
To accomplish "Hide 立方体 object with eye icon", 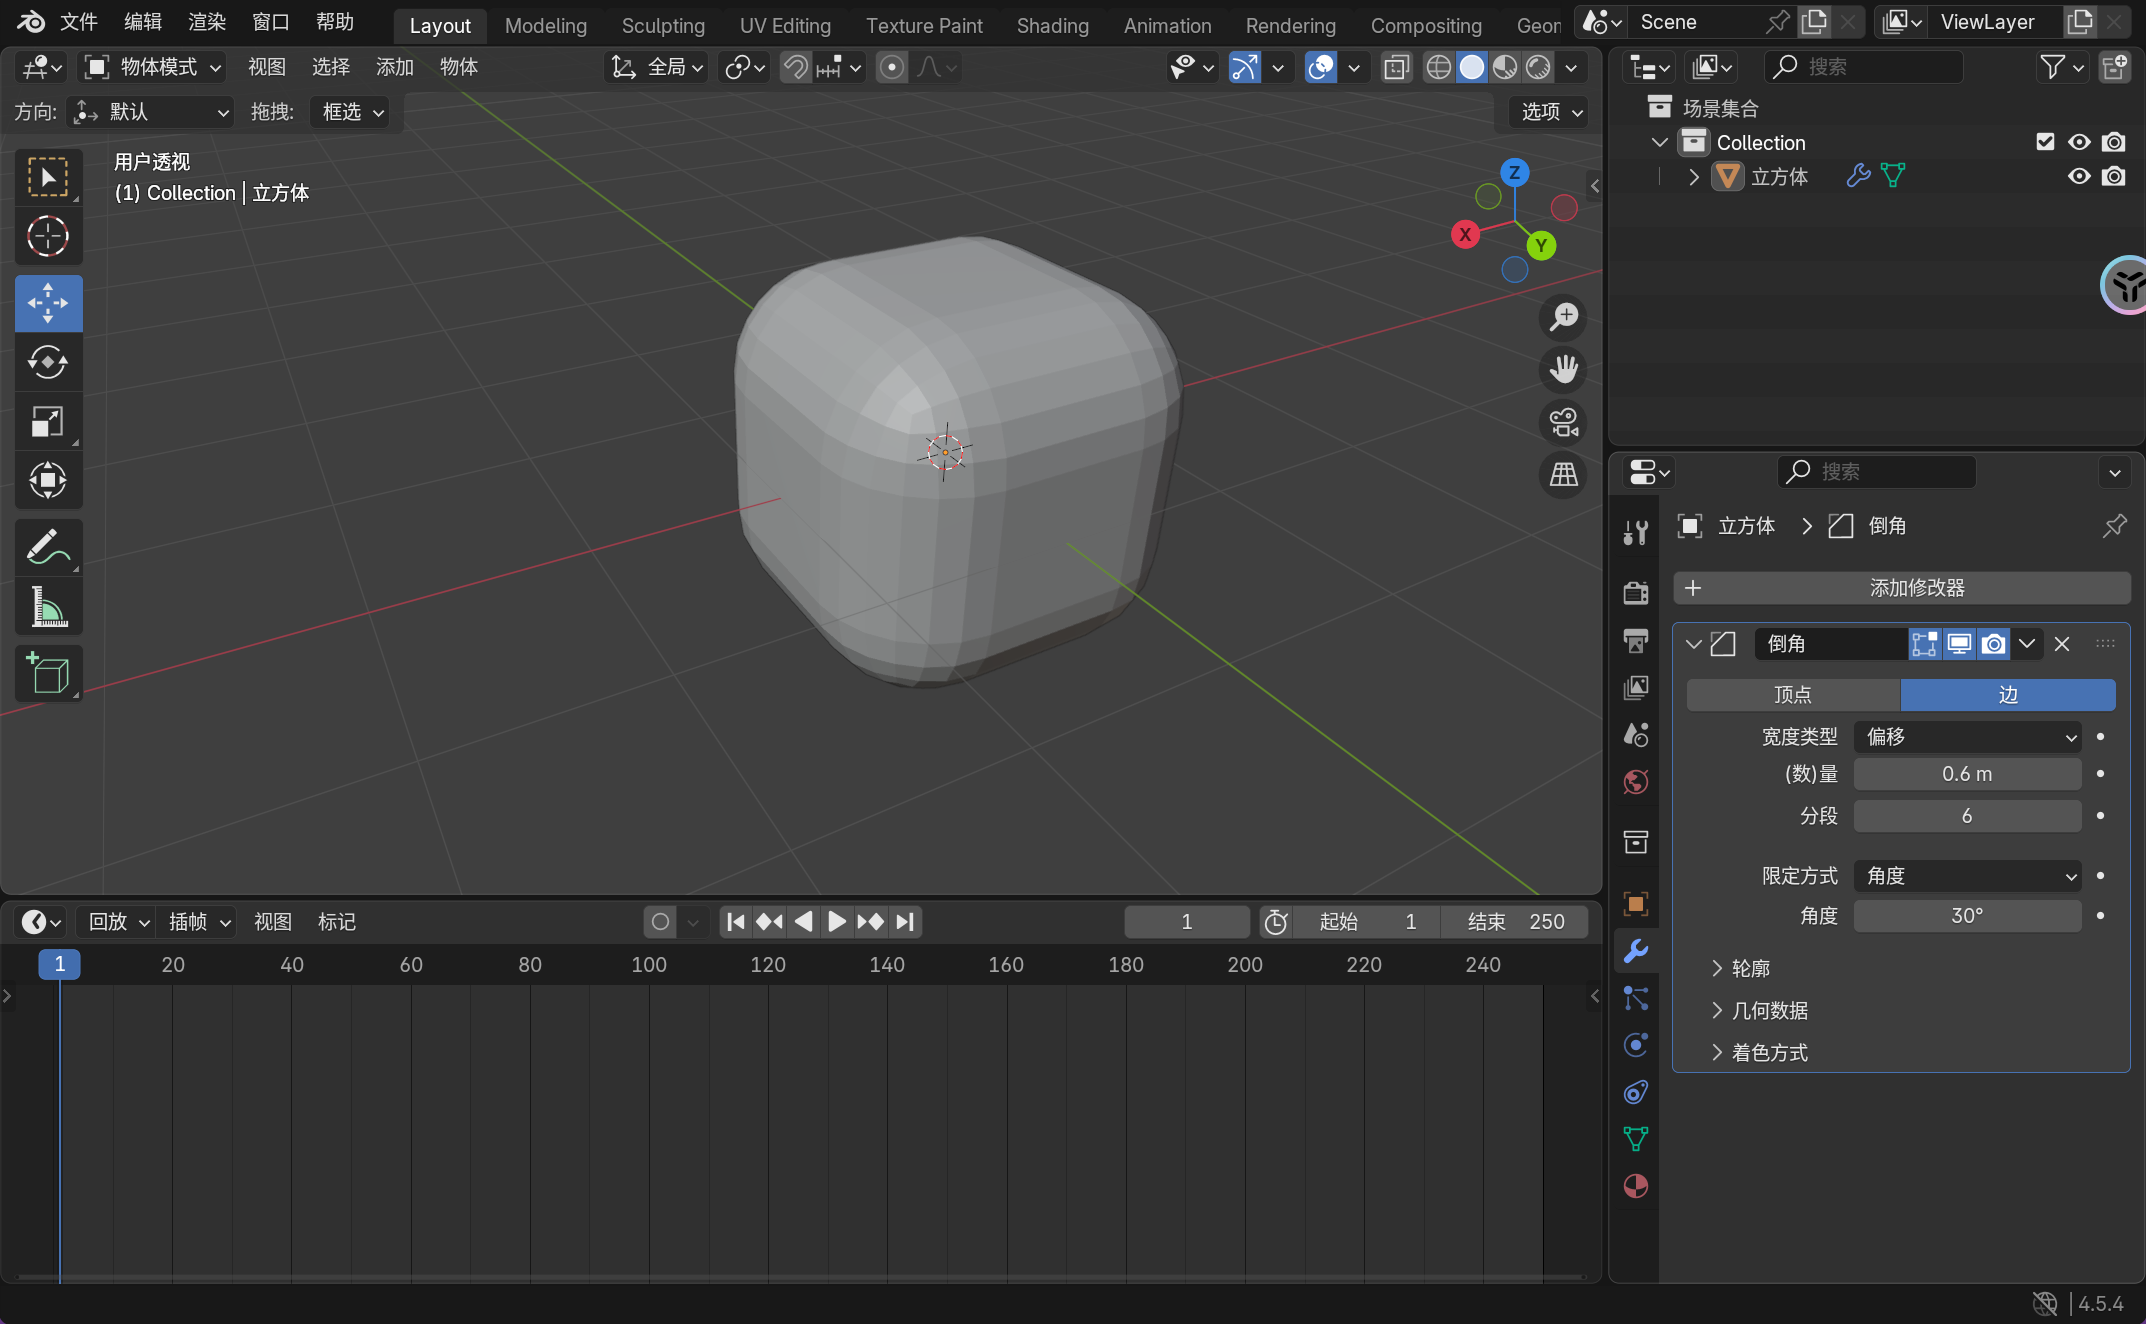I will coord(2079,177).
